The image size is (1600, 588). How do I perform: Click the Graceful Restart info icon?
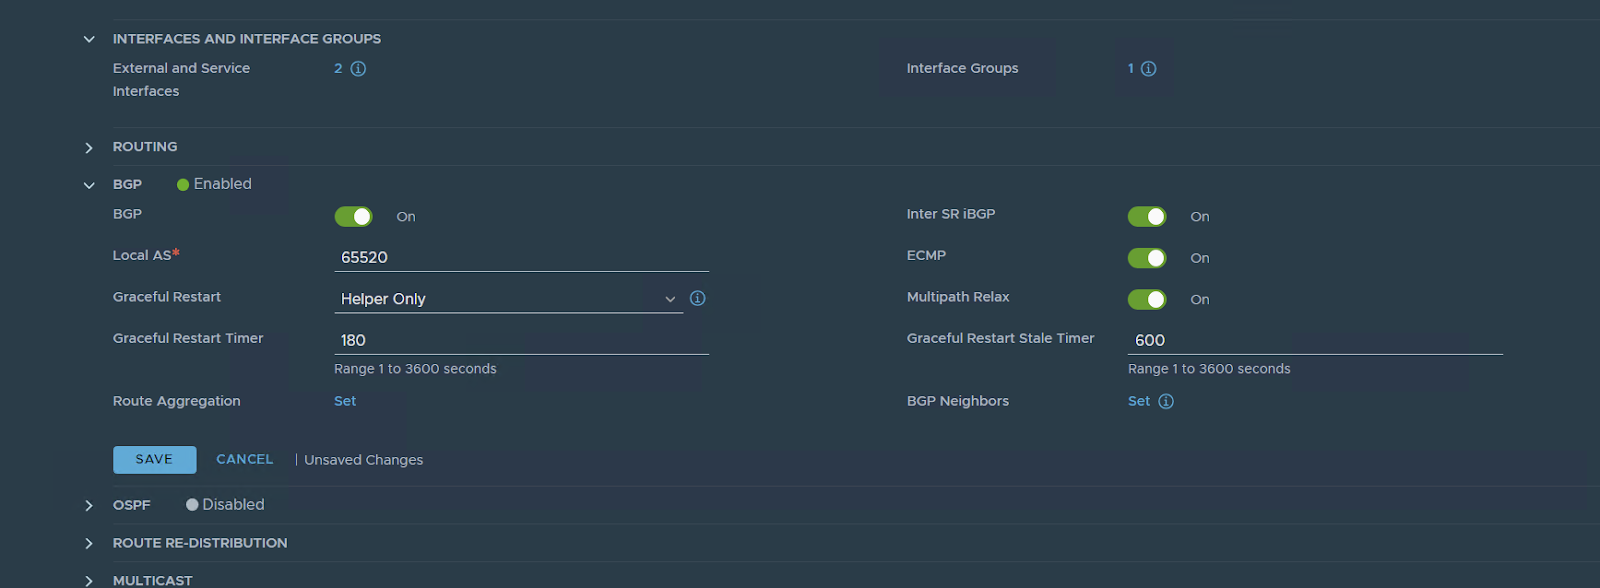698,298
